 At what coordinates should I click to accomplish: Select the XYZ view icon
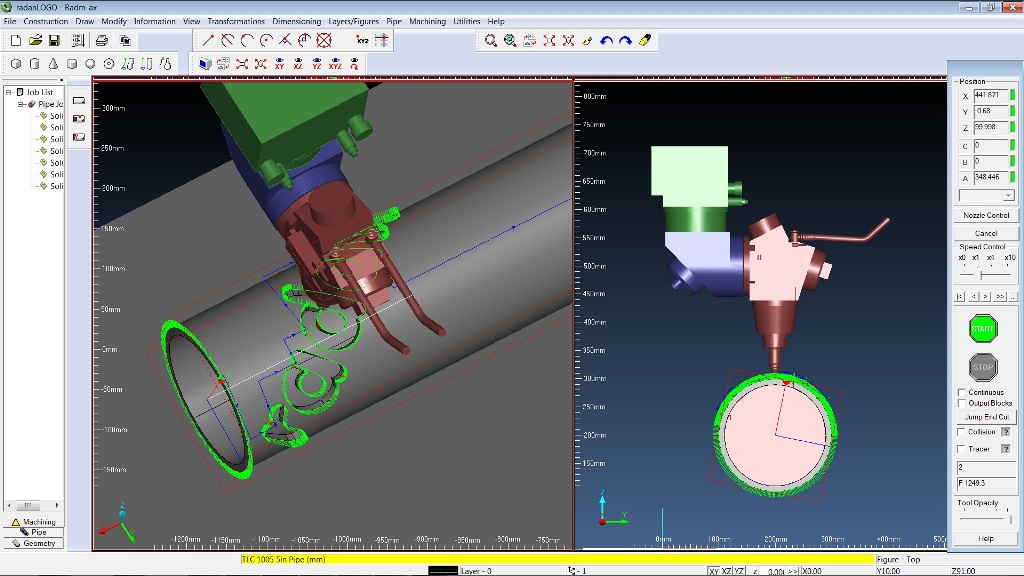(336, 64)
